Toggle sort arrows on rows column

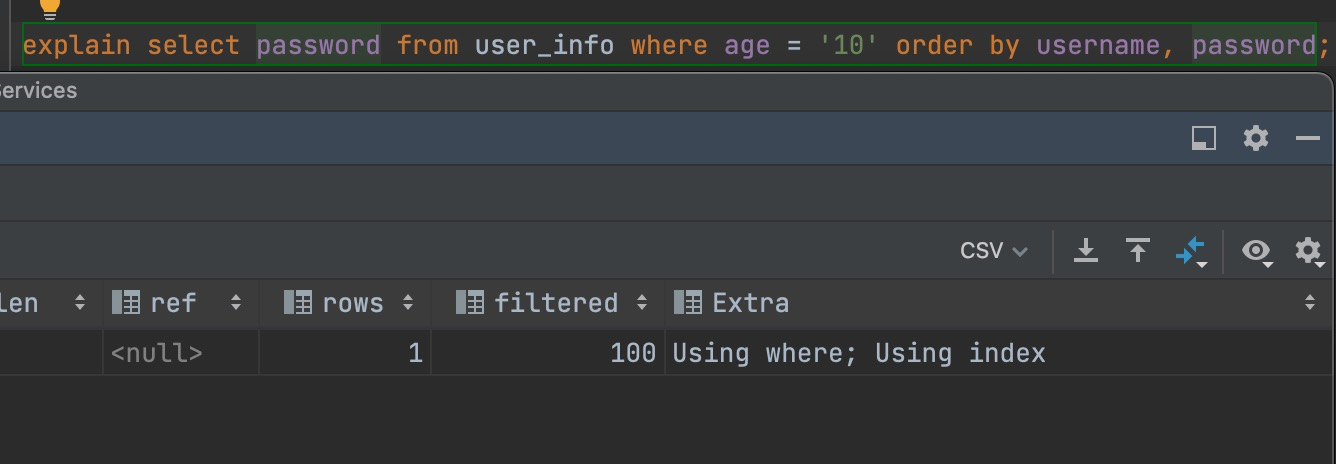[x=408, y=302]
